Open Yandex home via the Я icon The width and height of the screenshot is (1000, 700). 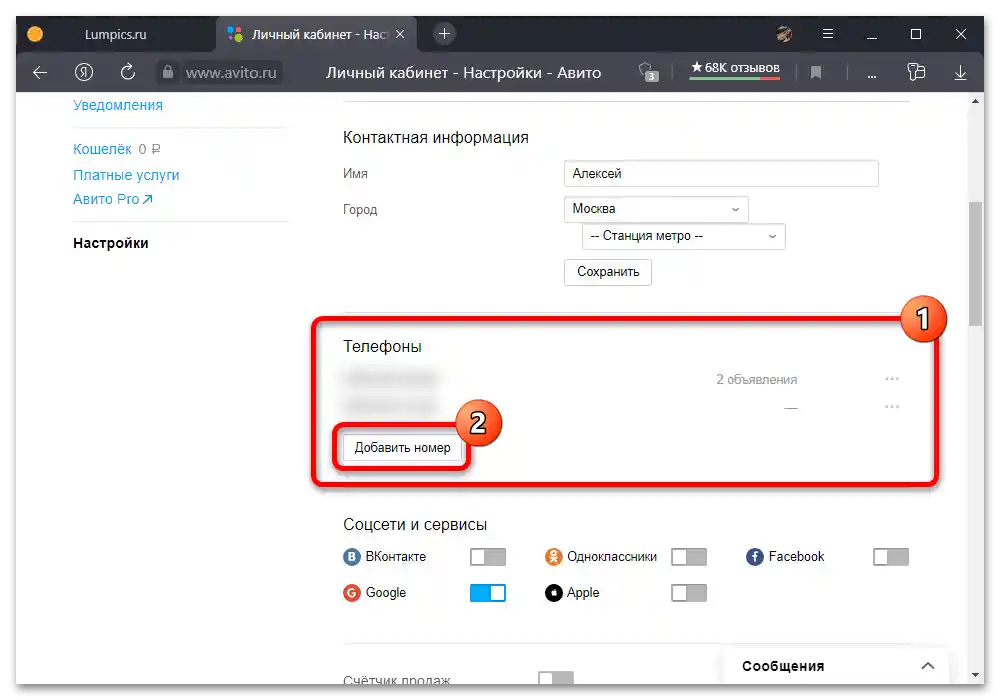tap(84, 72)
